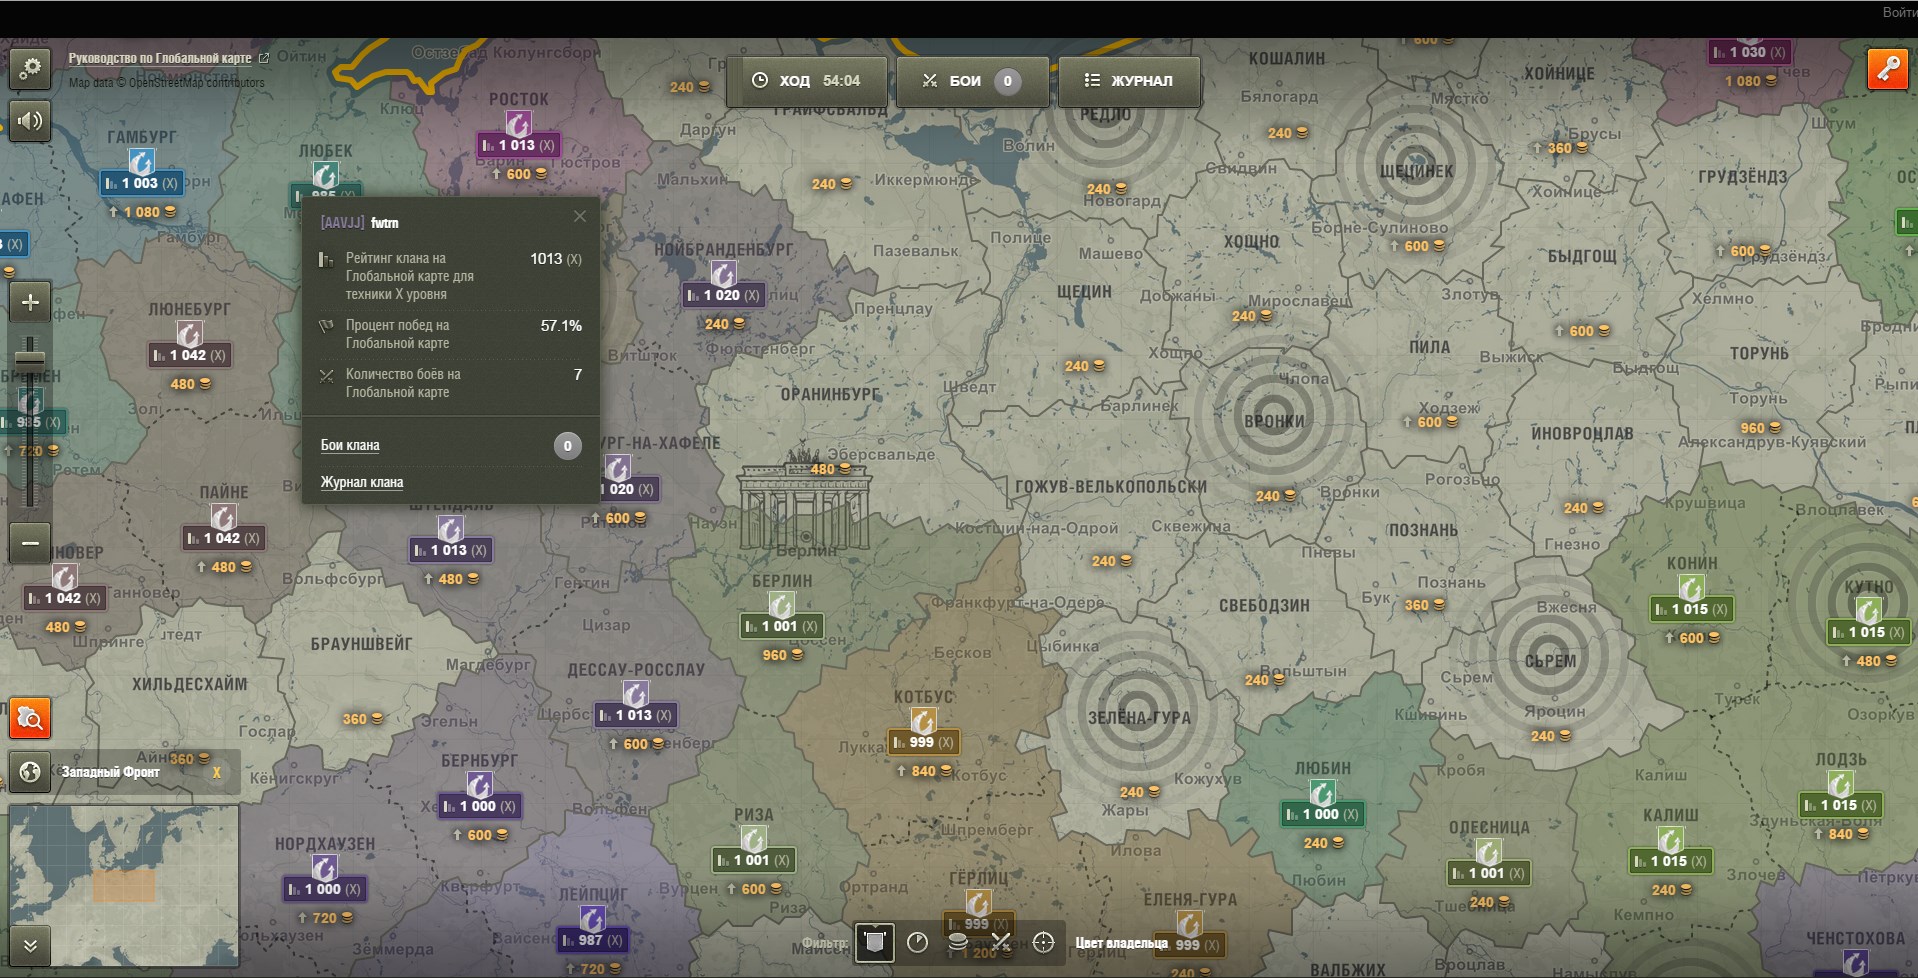Select the crosshair landing zone filter

coord(1043,942)
